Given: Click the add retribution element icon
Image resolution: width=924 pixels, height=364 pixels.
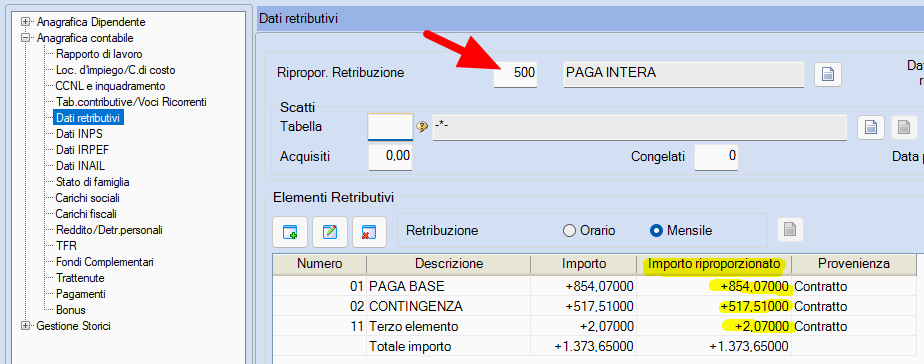Looking at the screenshot, I should pos(290,231).
